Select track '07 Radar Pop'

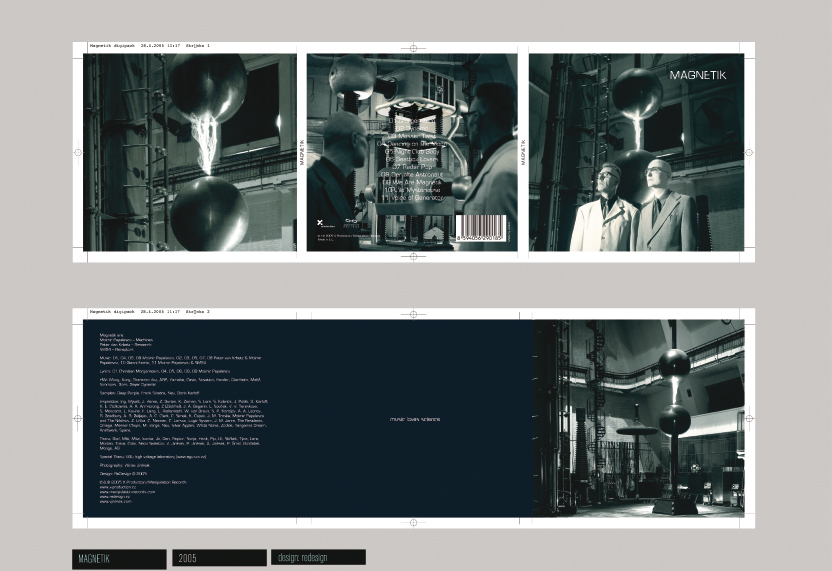tap(413, 167)
